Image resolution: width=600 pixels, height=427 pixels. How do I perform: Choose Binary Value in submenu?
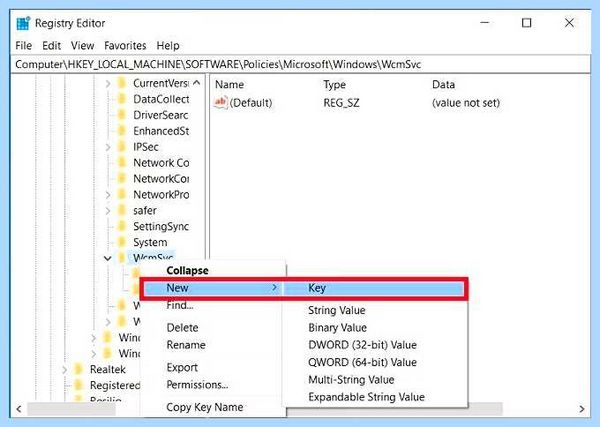tap(337, 328)
